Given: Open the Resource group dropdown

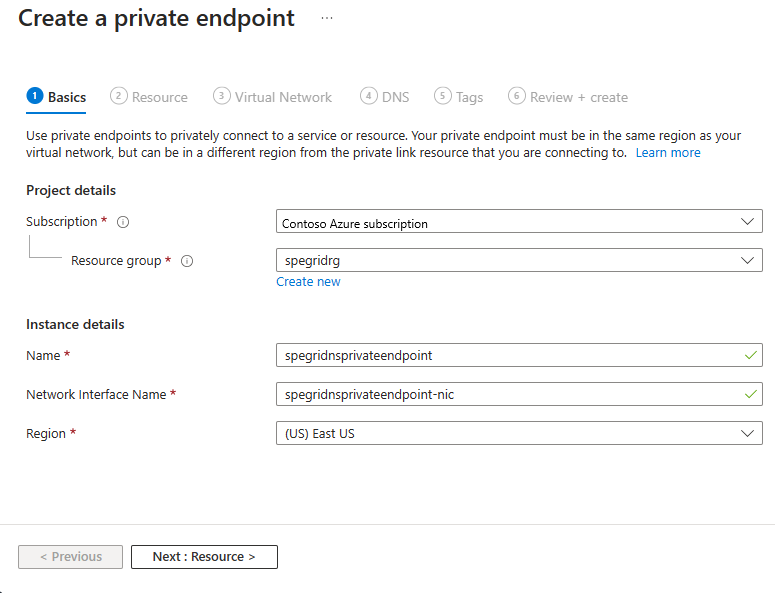Looking at the screenshot, I should [x=519, y=260].
